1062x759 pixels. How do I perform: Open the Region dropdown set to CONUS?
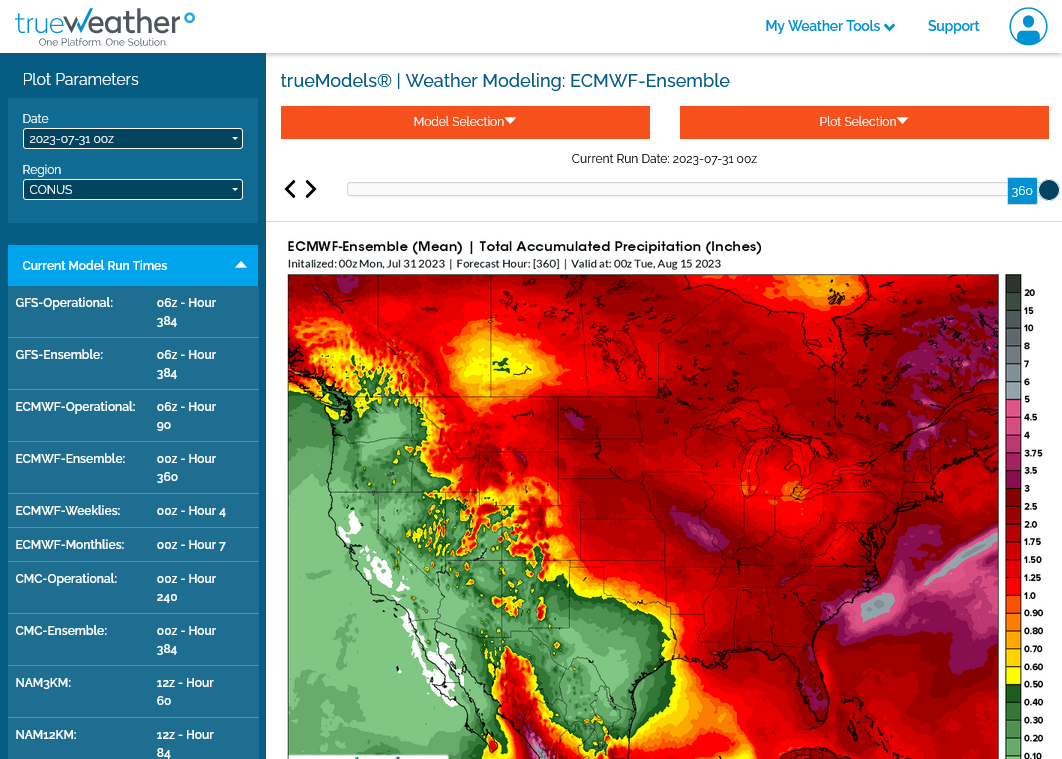click(x=133, y=190)
